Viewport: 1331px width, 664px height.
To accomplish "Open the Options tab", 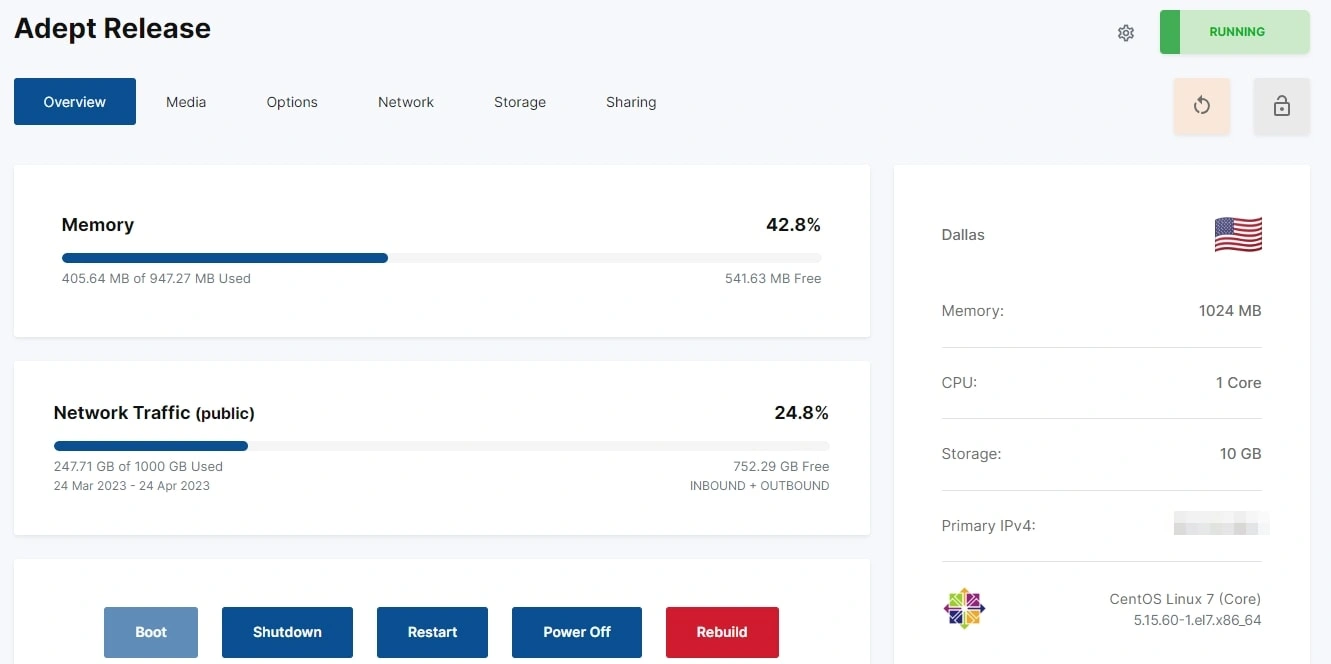I will click(292, 102).
